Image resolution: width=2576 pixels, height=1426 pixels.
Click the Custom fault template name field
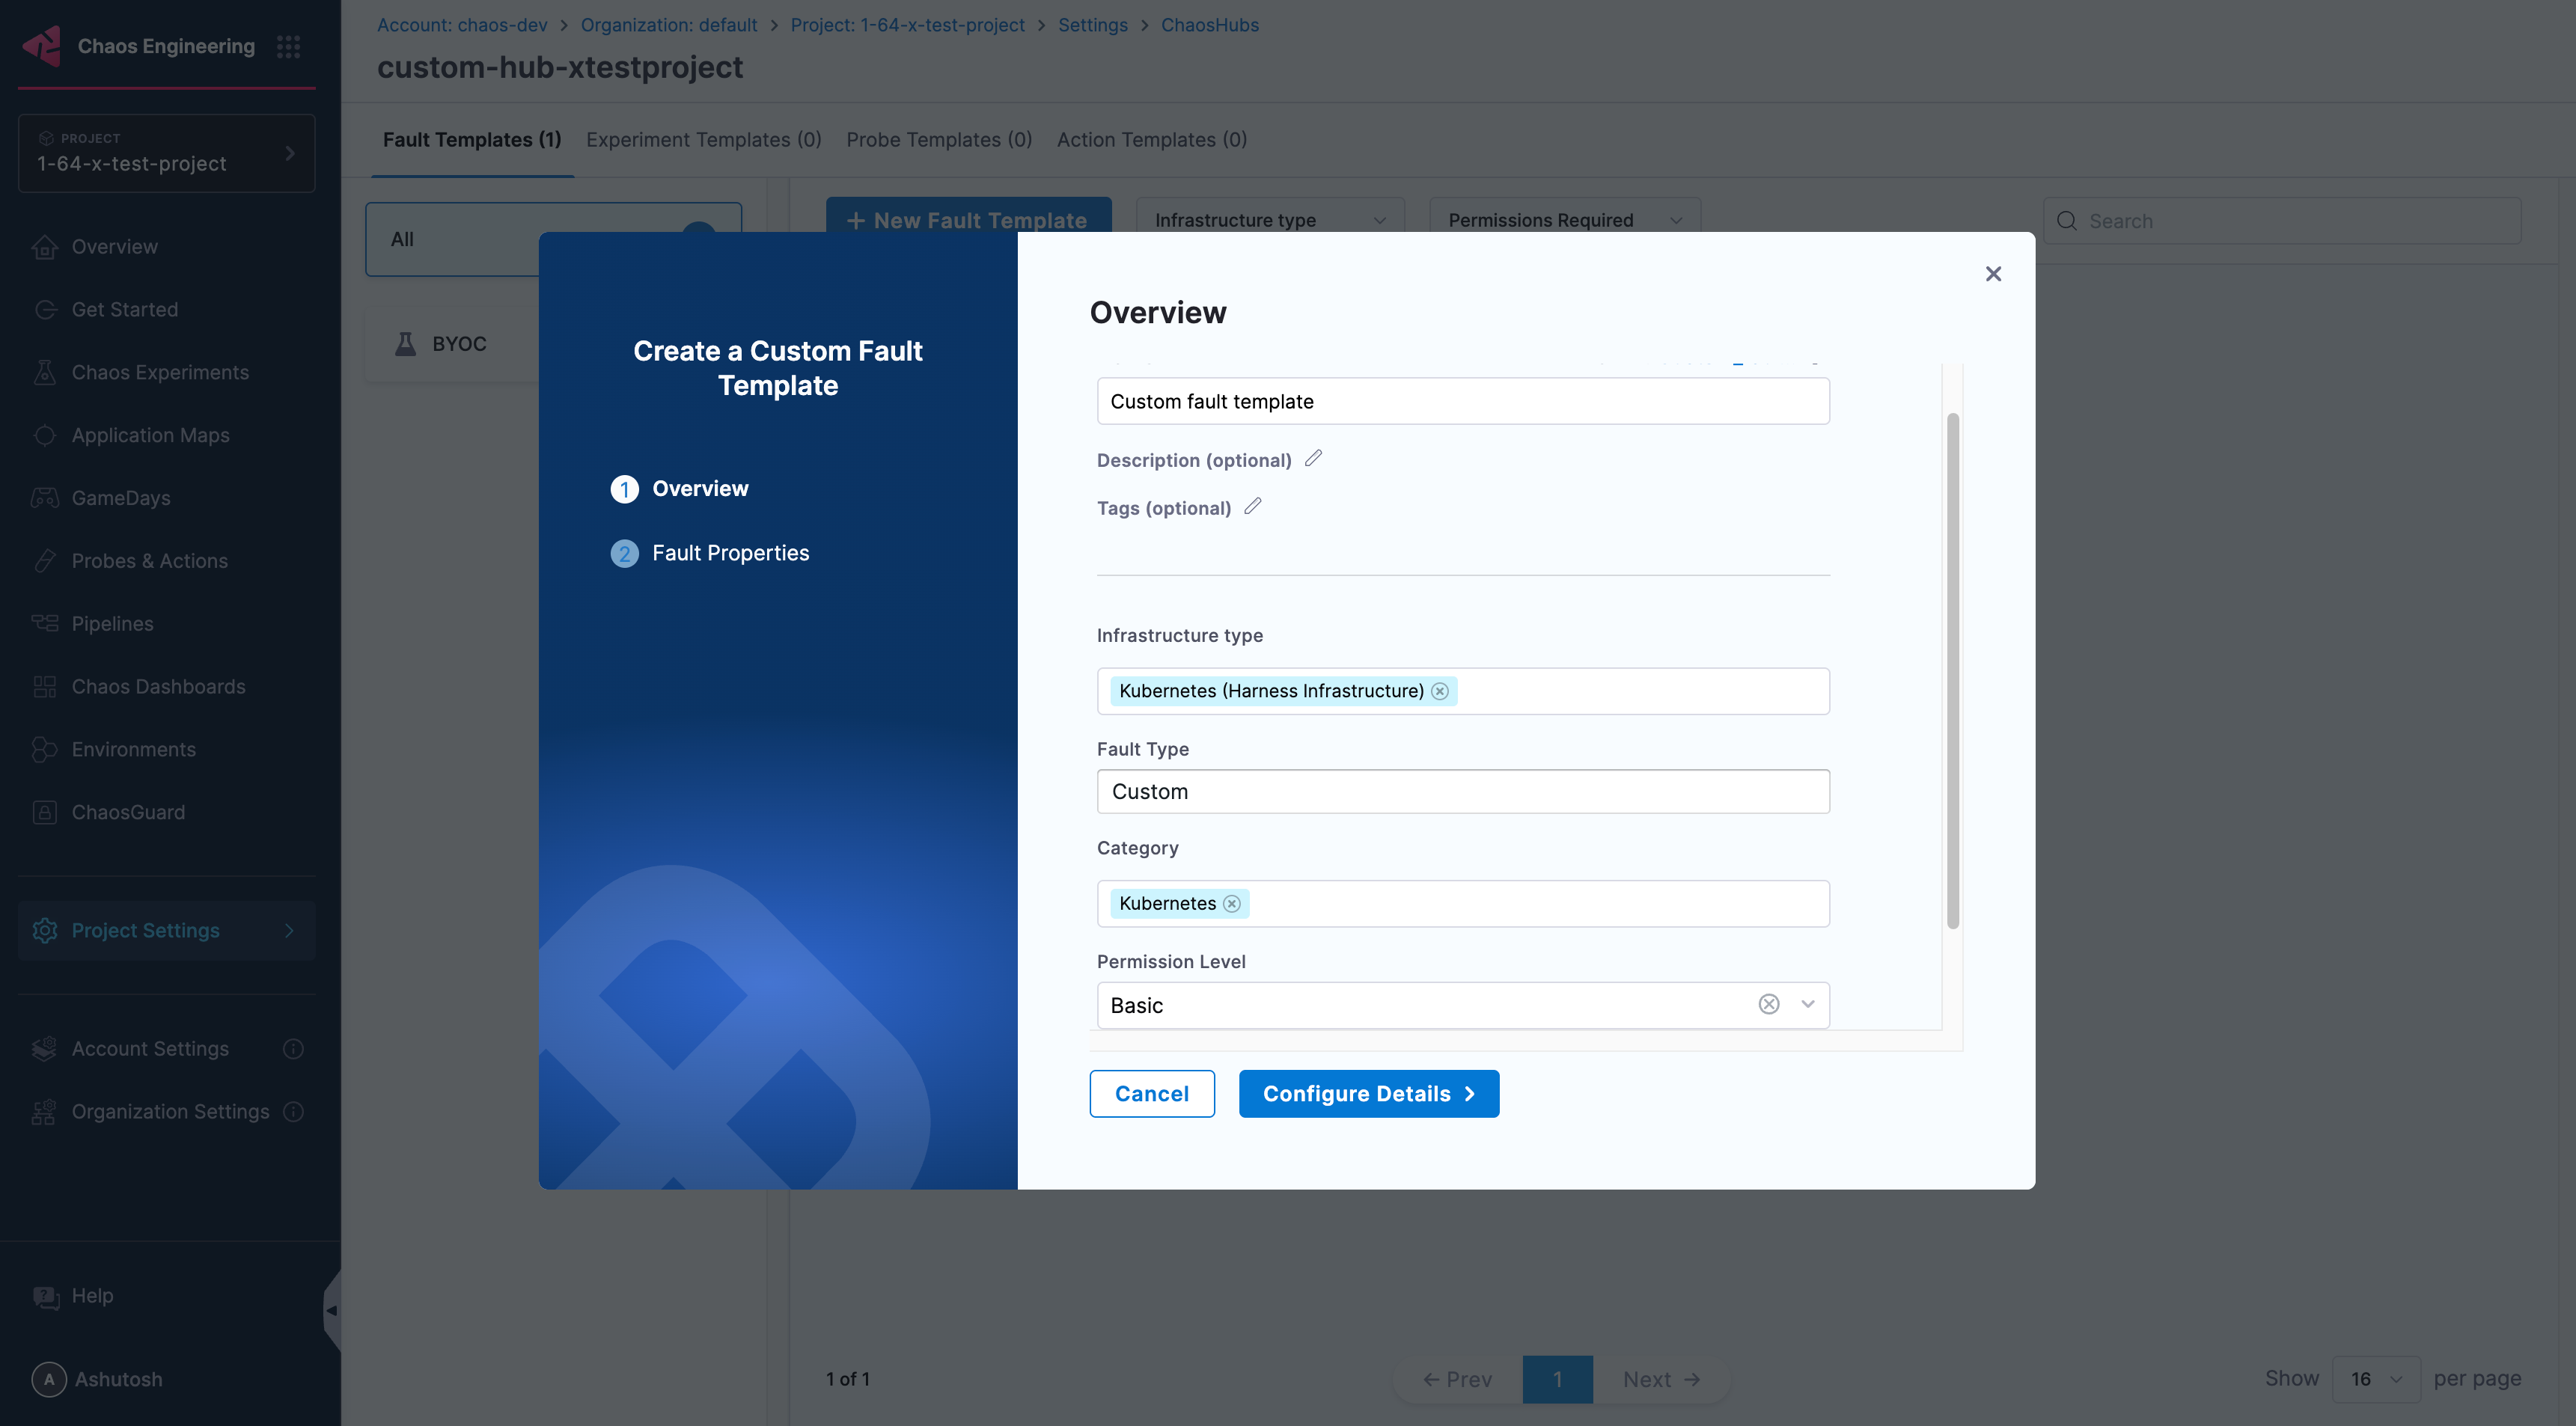click(1463, 401)
